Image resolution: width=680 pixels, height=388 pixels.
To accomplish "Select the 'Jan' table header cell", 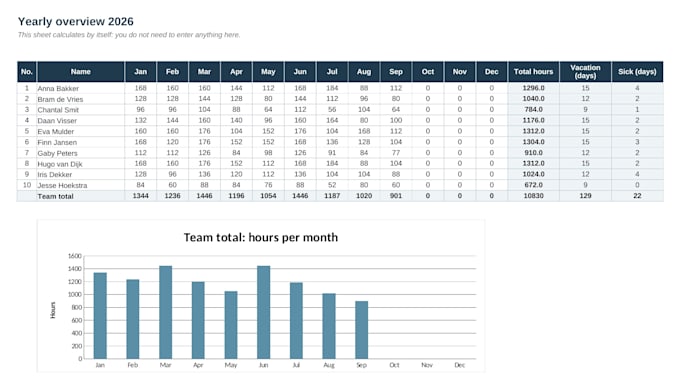I will (x=141, y=72).
